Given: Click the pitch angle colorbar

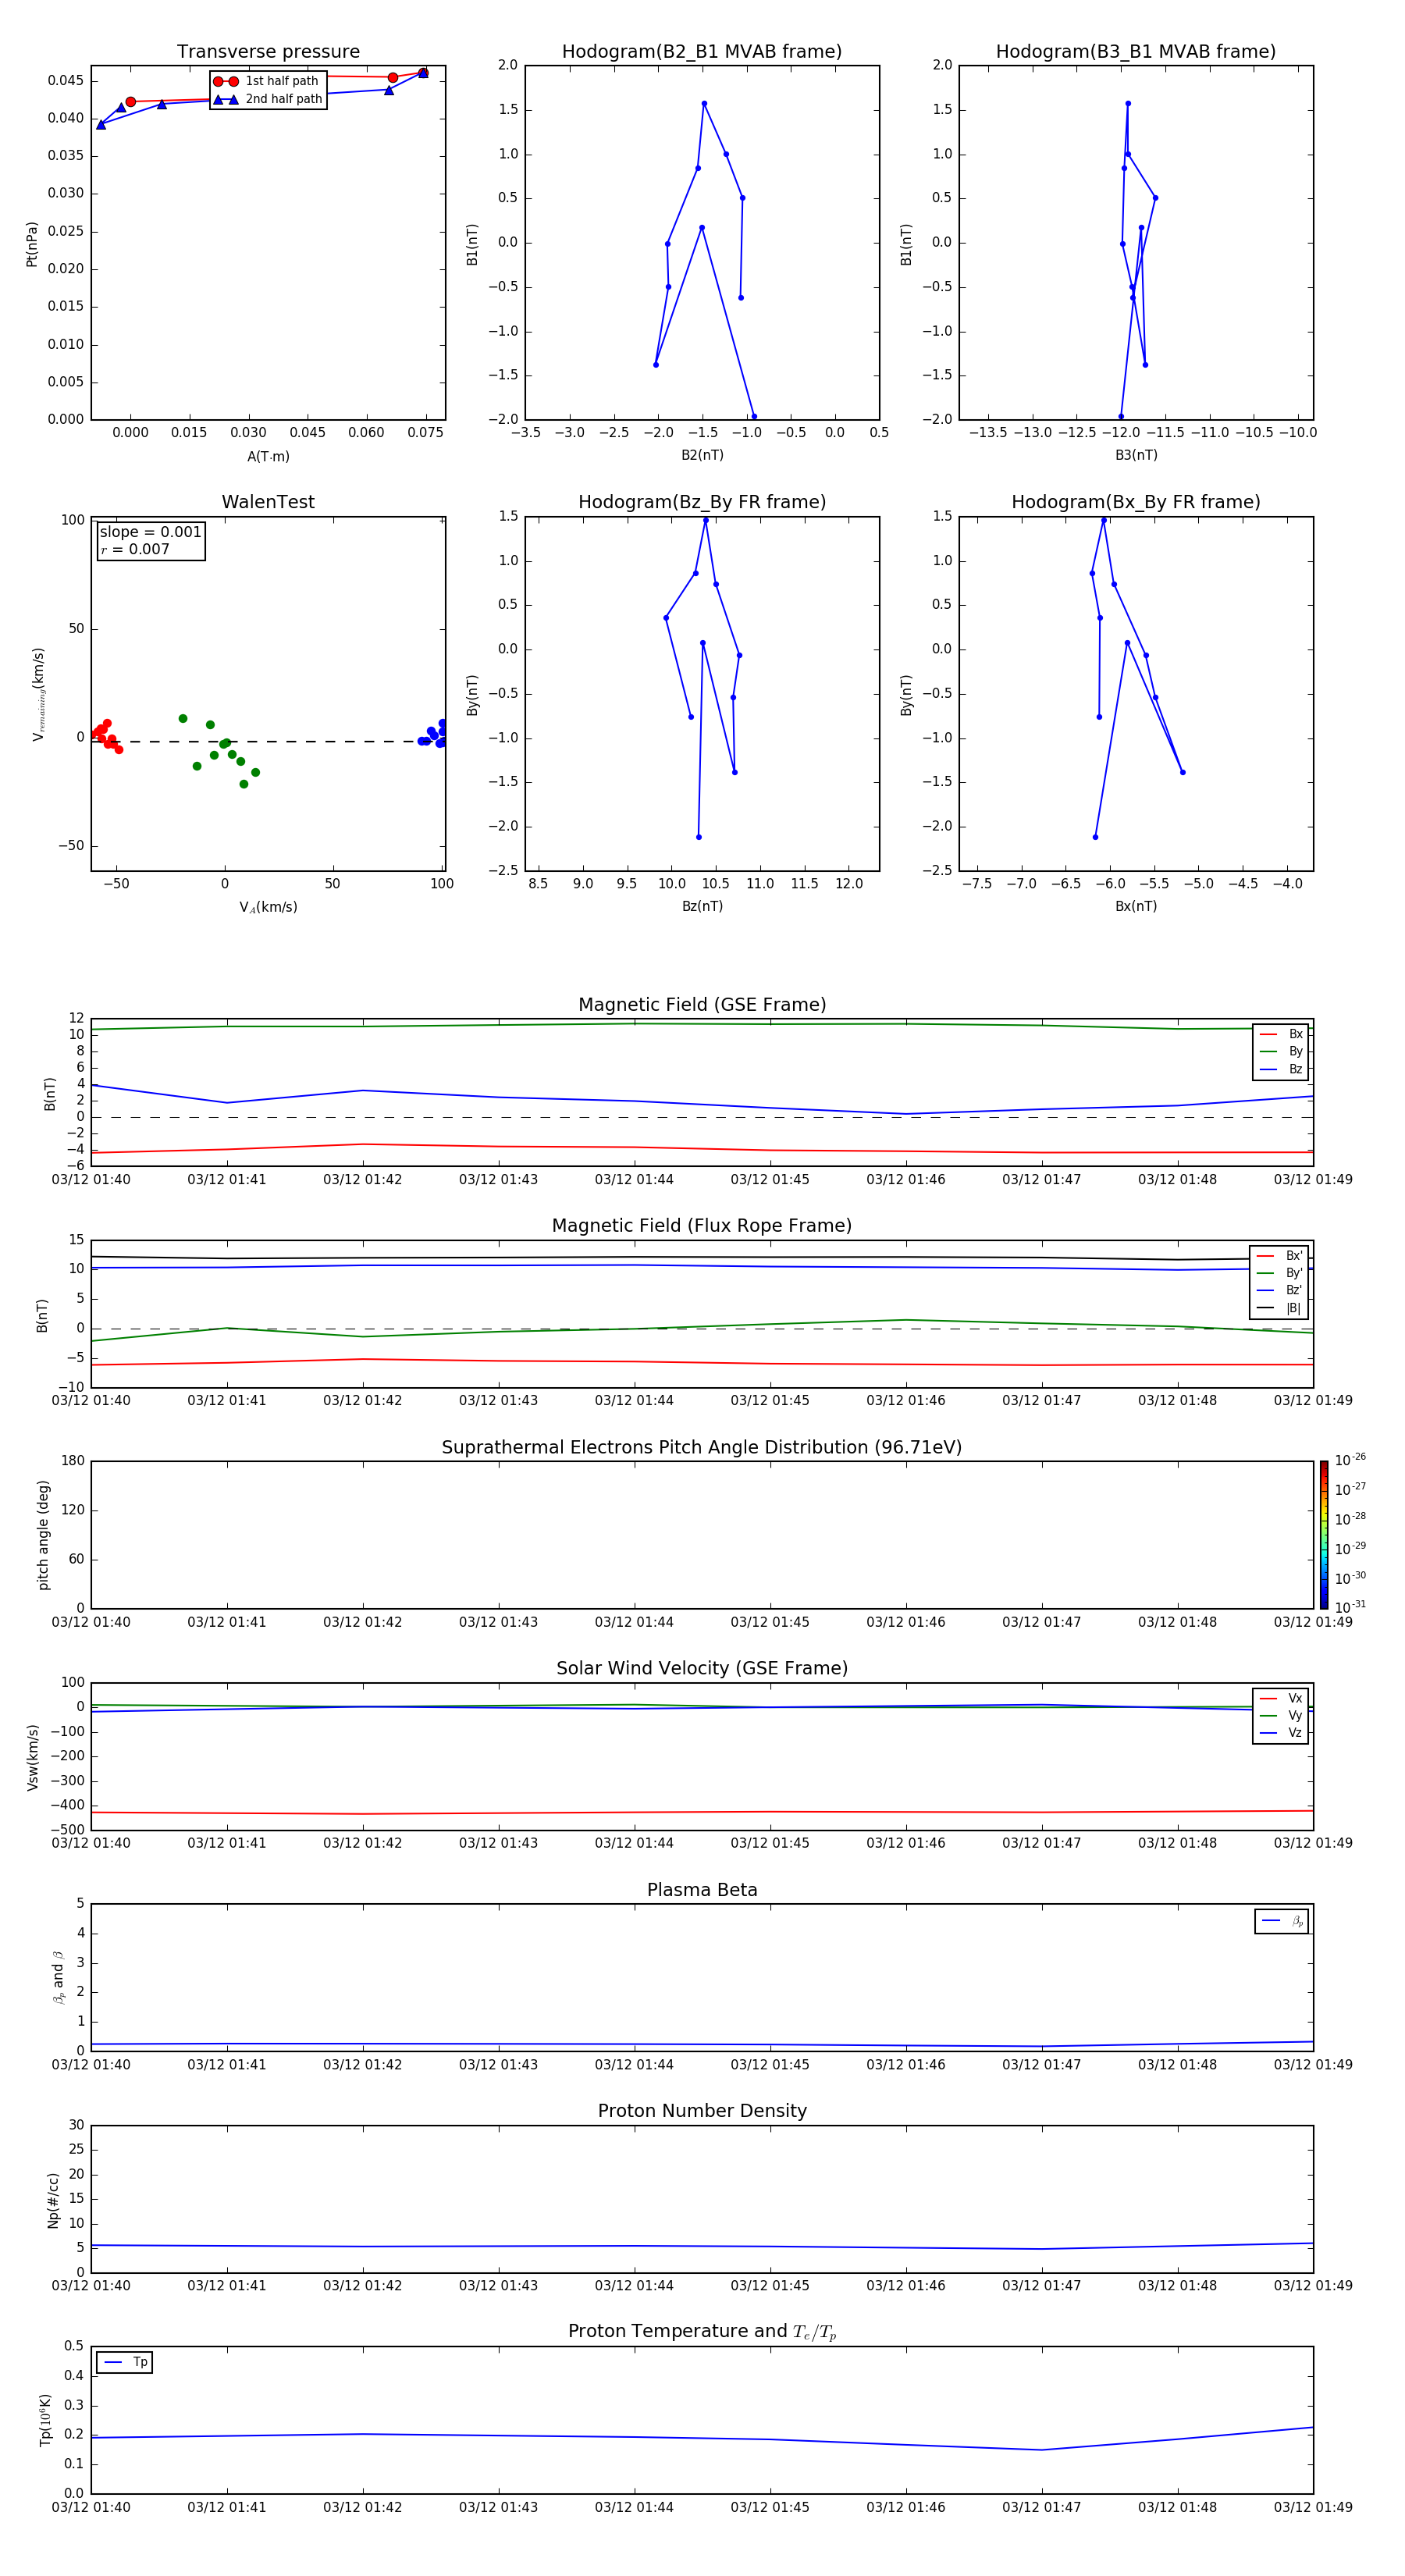Looking at the screenshot, I should [1324, 1535].
